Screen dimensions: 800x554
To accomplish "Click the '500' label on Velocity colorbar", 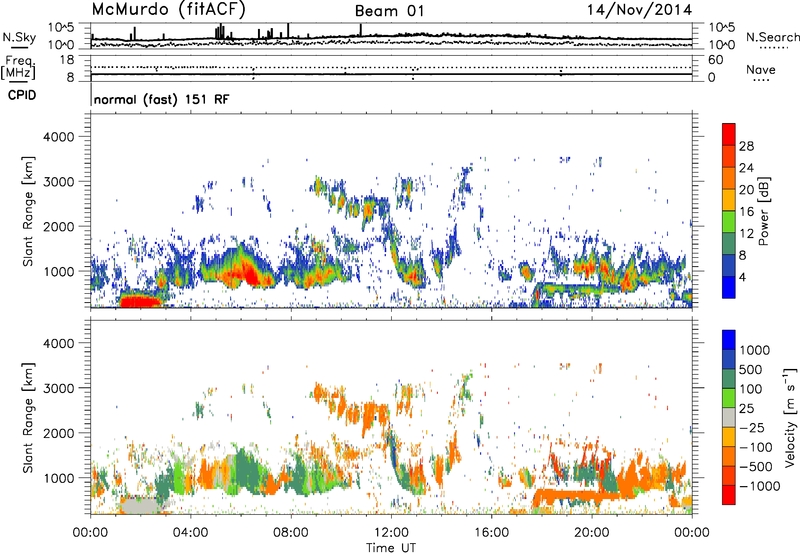I will point(753,369).
